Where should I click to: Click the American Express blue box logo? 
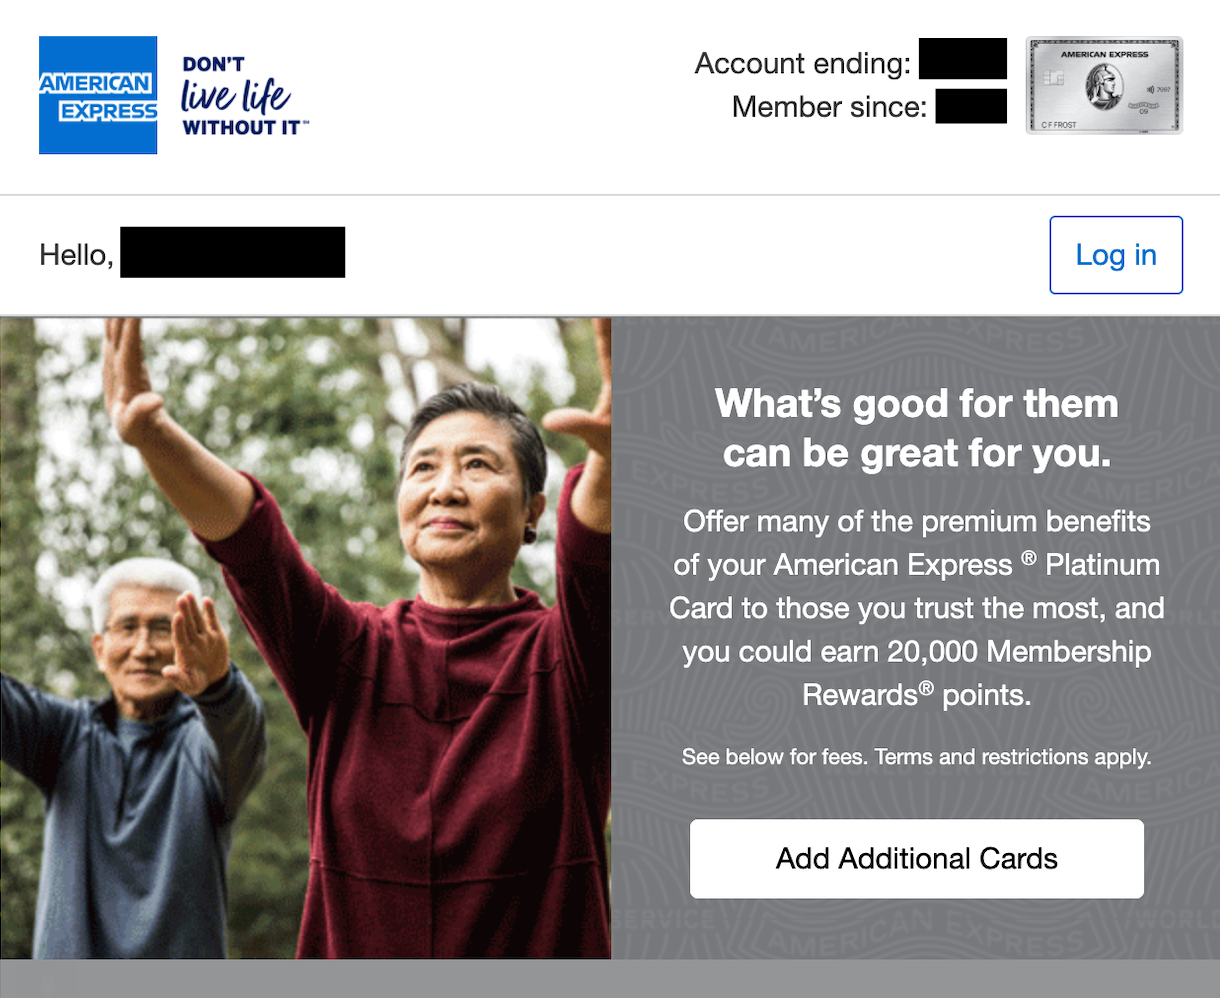click(98, 95)
